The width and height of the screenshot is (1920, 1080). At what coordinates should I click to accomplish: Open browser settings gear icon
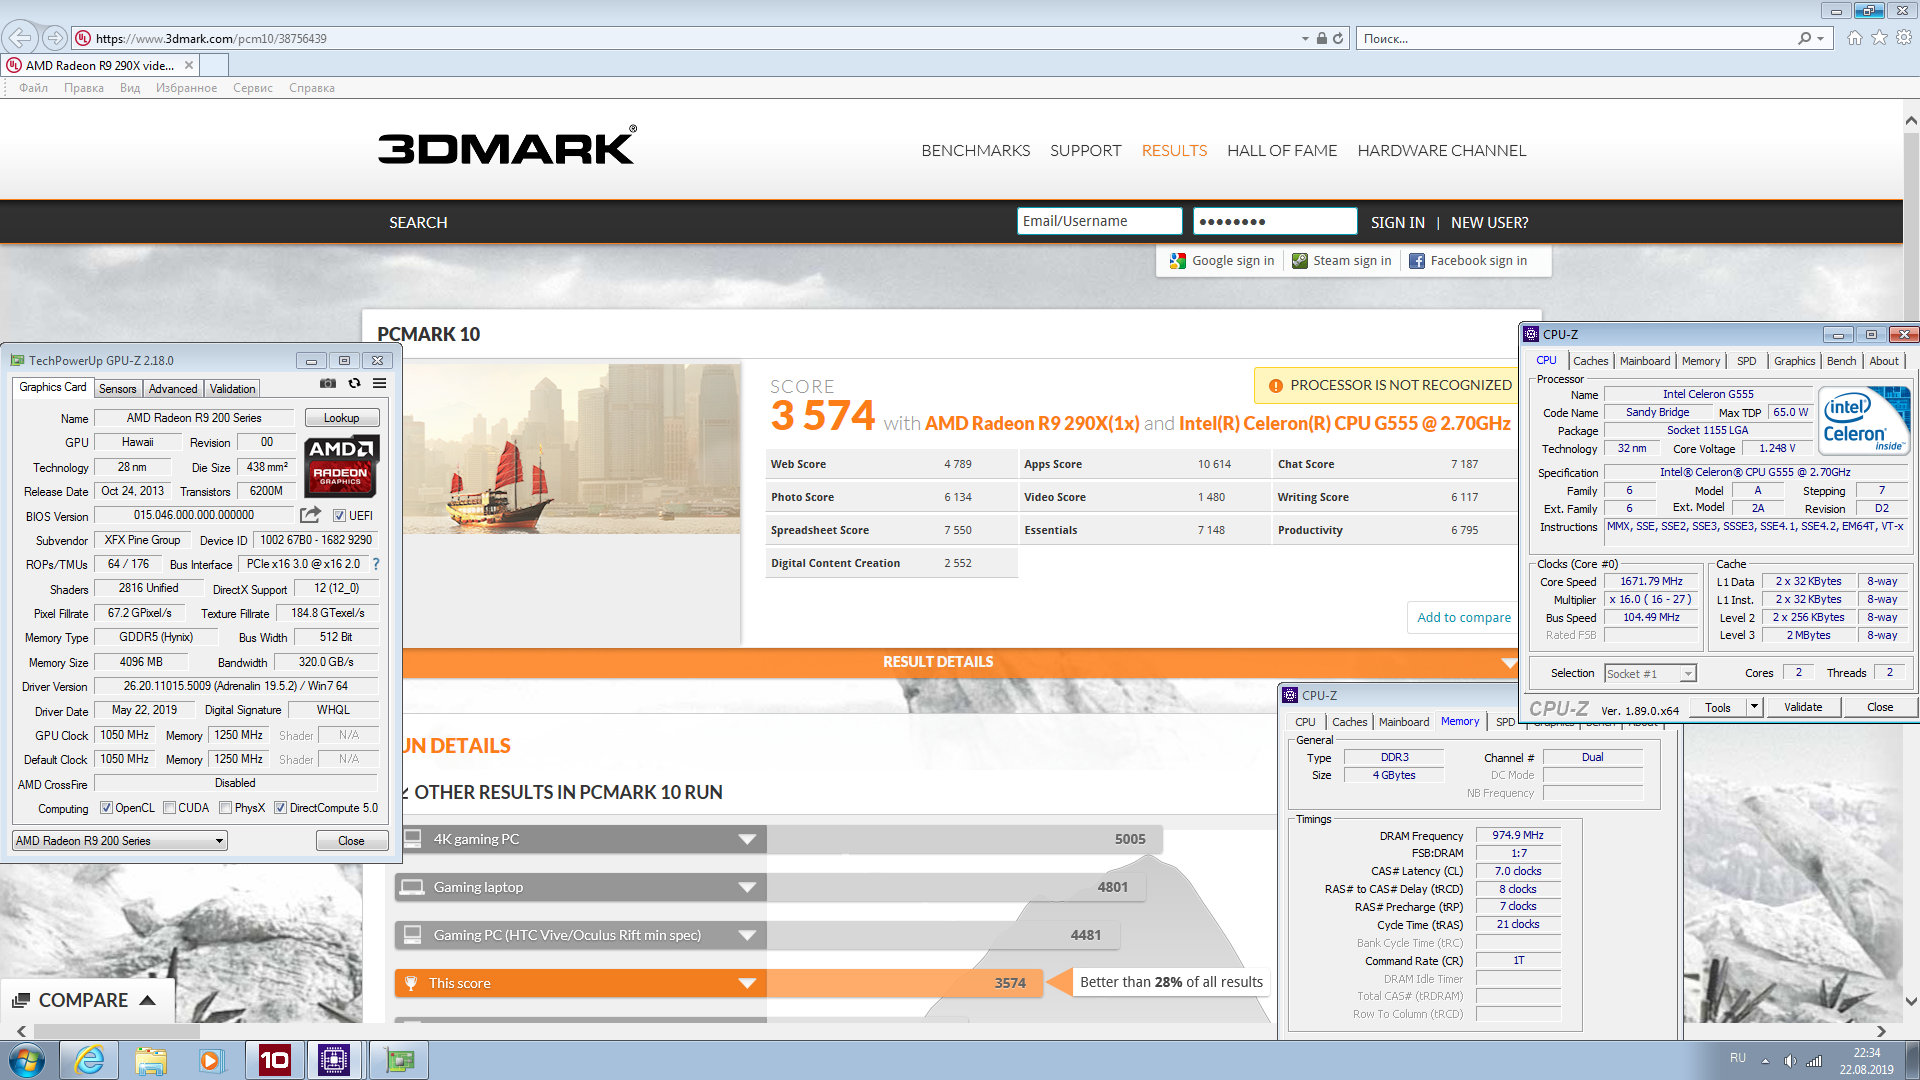coord(1904,38)
